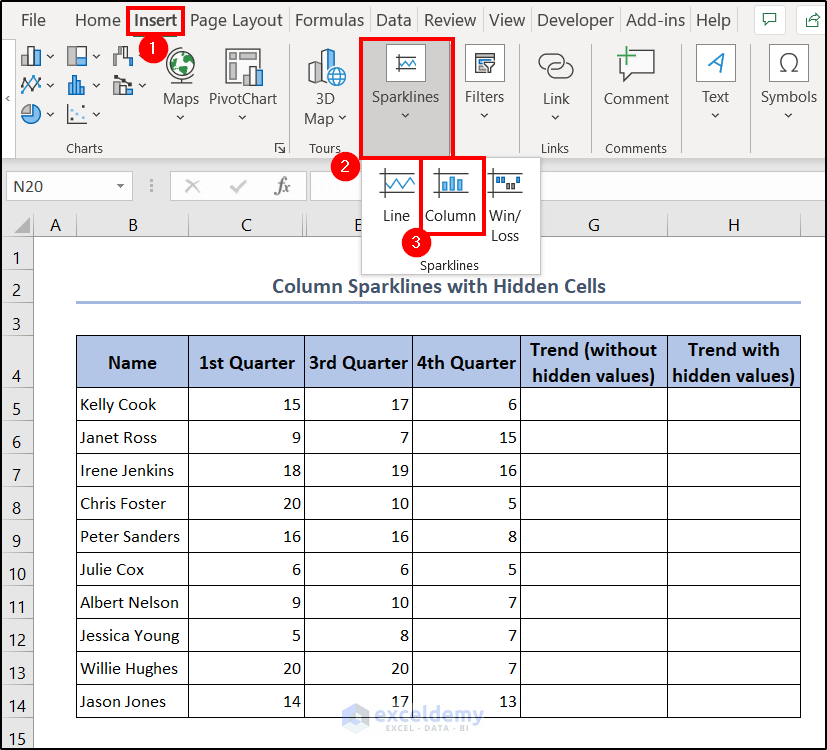The image size is (827, 750).
Task: Click the Maps chart globe icon
Action: click(181, 67)
